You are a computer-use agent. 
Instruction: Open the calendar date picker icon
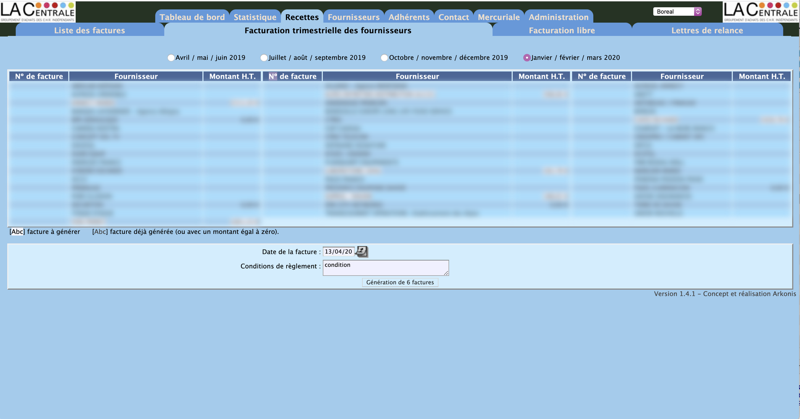pyautogui.click(x=362, y=252)
